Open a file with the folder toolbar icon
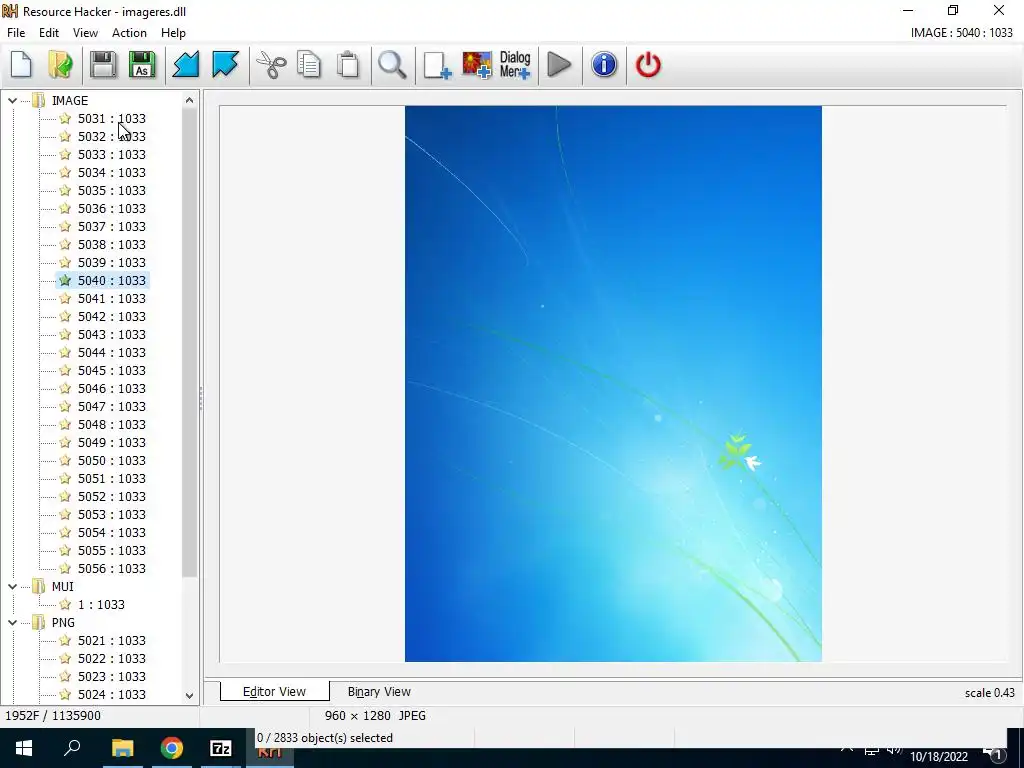This screenshot has width=1024, height=768. [61, 65]
